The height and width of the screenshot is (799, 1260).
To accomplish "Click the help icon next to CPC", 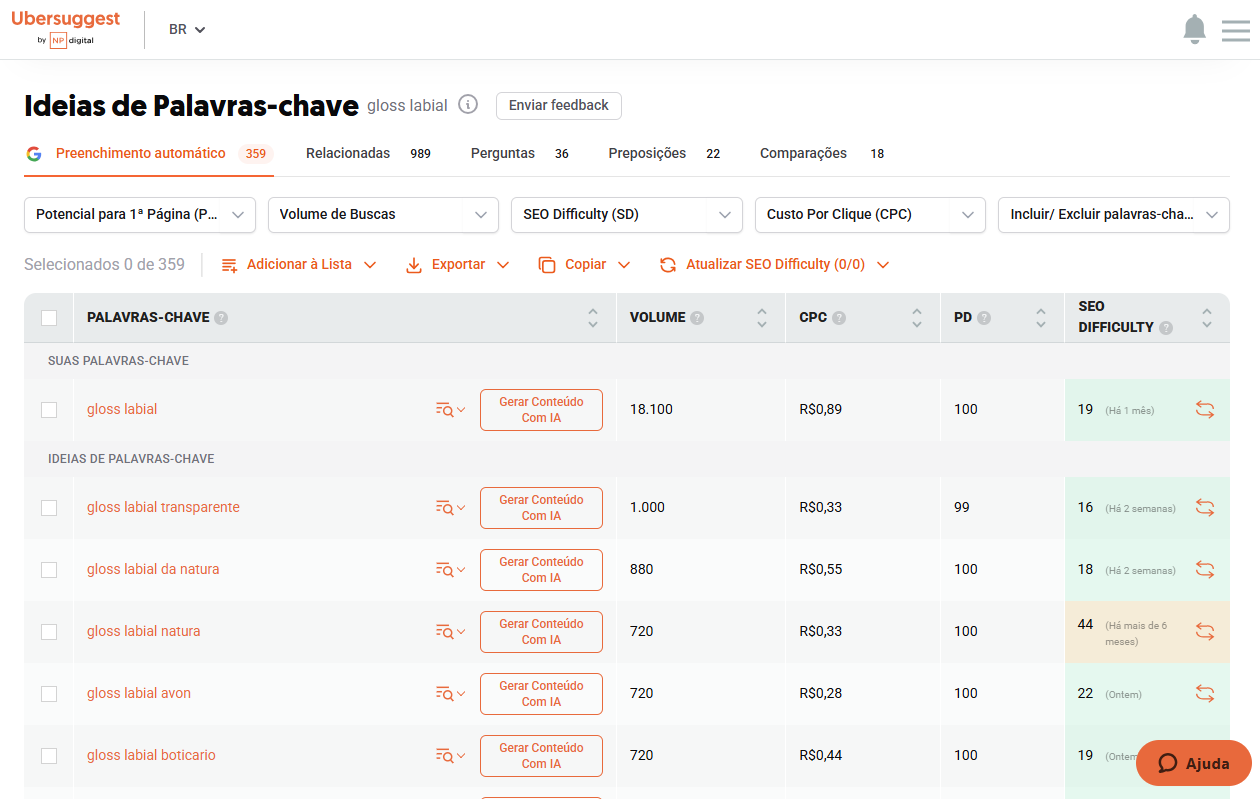I will coord(839,318).
